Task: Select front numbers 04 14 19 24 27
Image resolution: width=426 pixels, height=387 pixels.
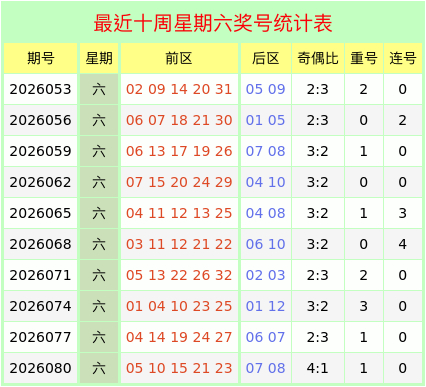Action: click(x=179, y=337)
